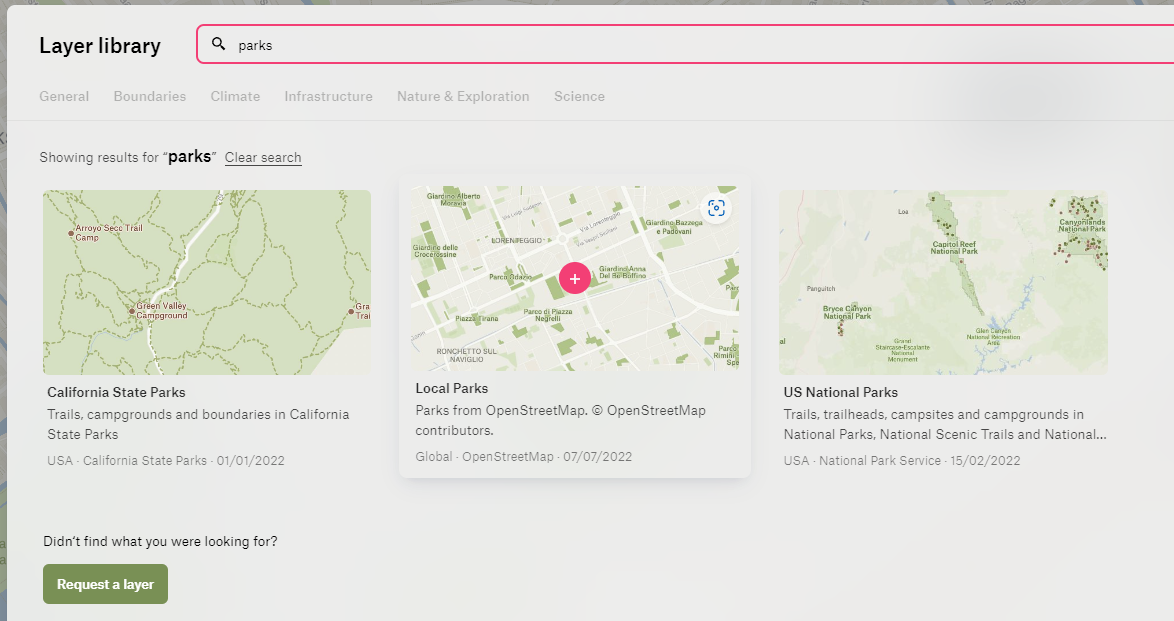
Task: Select the Climate category tab
Action: (x=235, y=97)
